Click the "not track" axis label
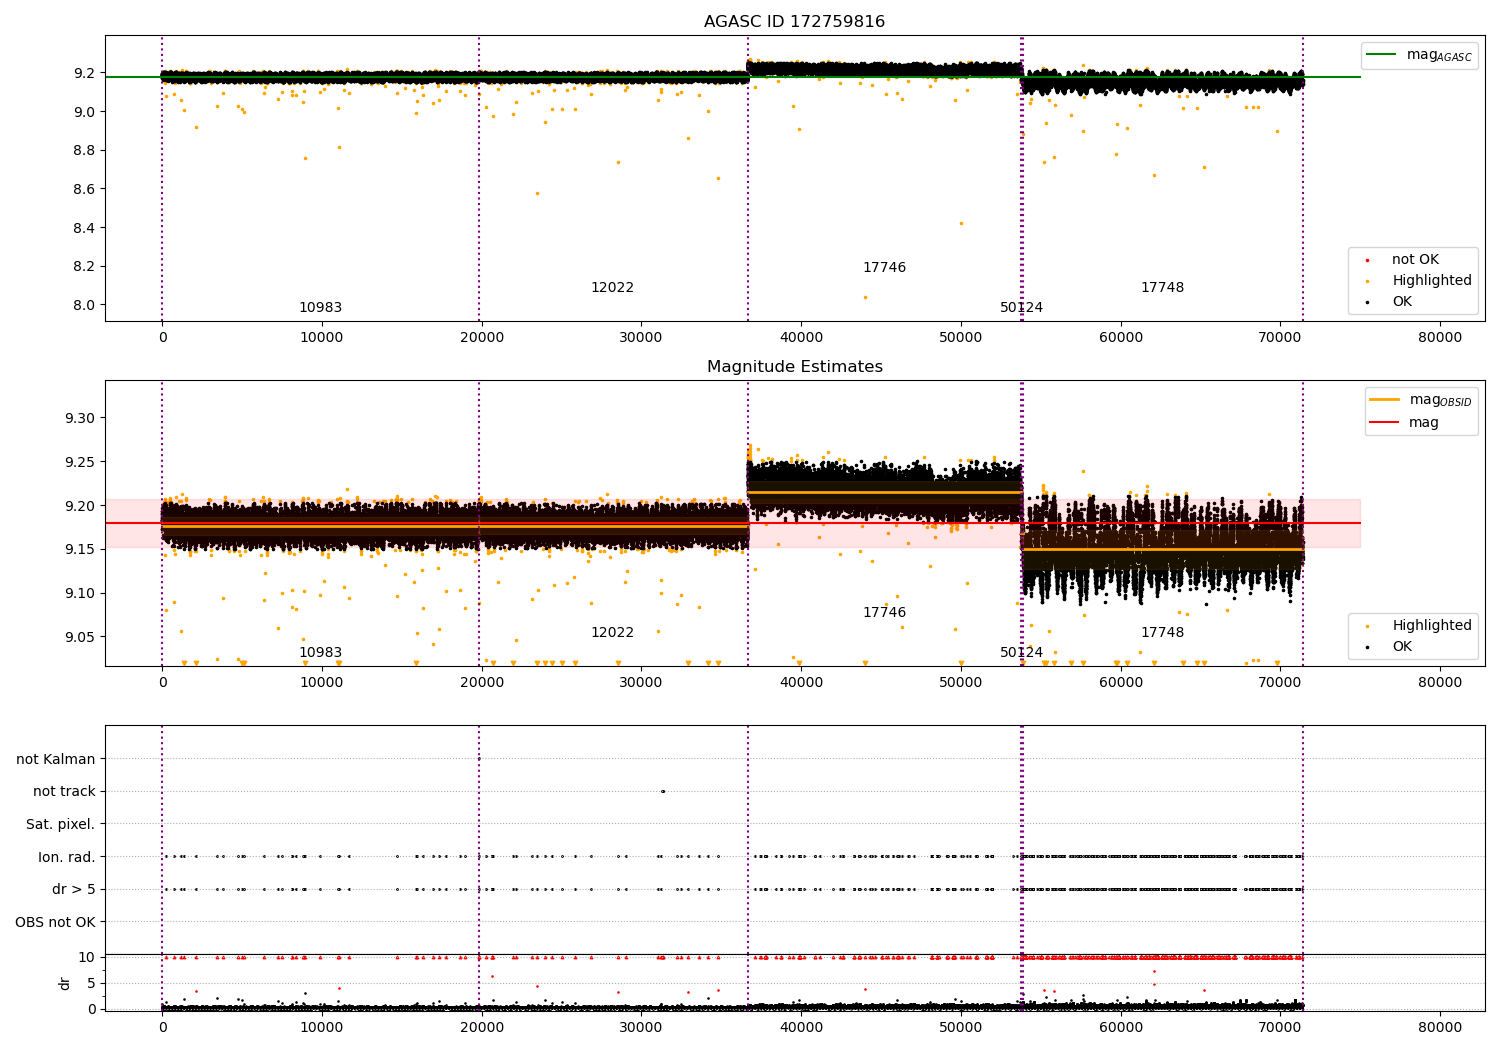The width and height of the screenshot is (1500, 1050). tap(64, 792)
